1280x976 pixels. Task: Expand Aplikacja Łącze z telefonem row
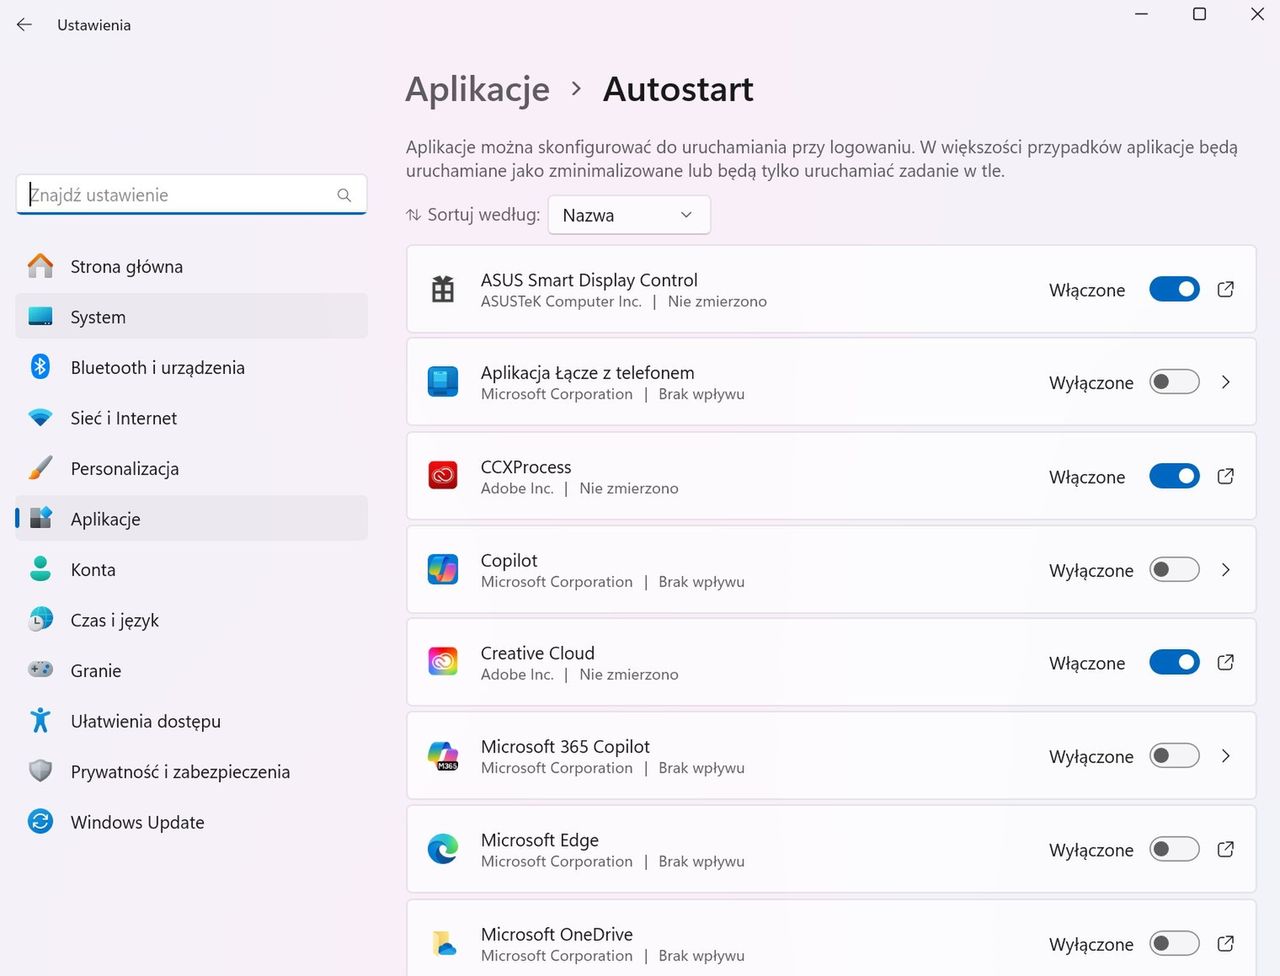[x=1225, y=382]
